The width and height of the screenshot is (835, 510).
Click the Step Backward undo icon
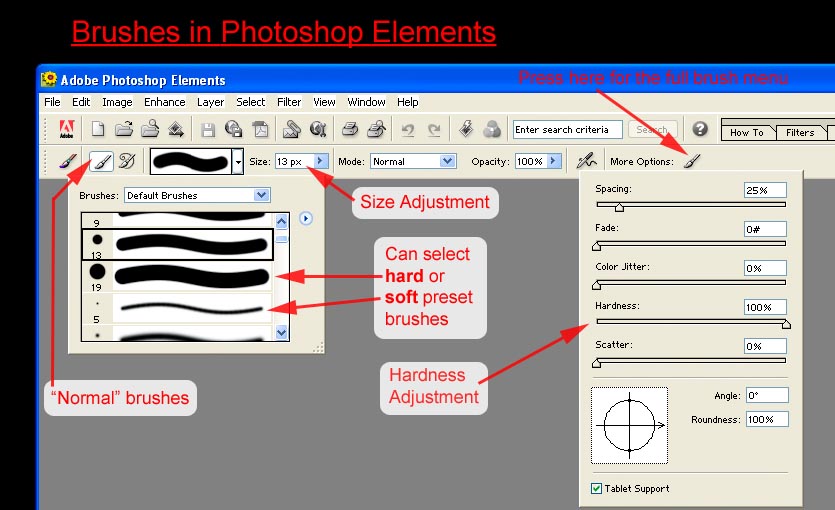click(x=408, y=130)
